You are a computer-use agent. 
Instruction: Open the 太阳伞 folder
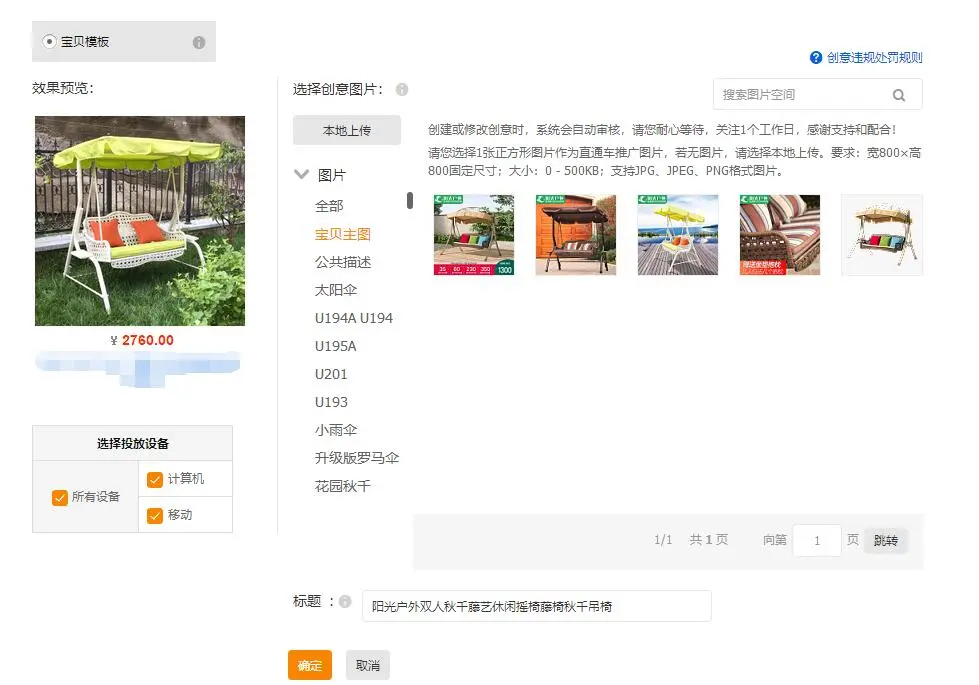[x=336, y=290]
